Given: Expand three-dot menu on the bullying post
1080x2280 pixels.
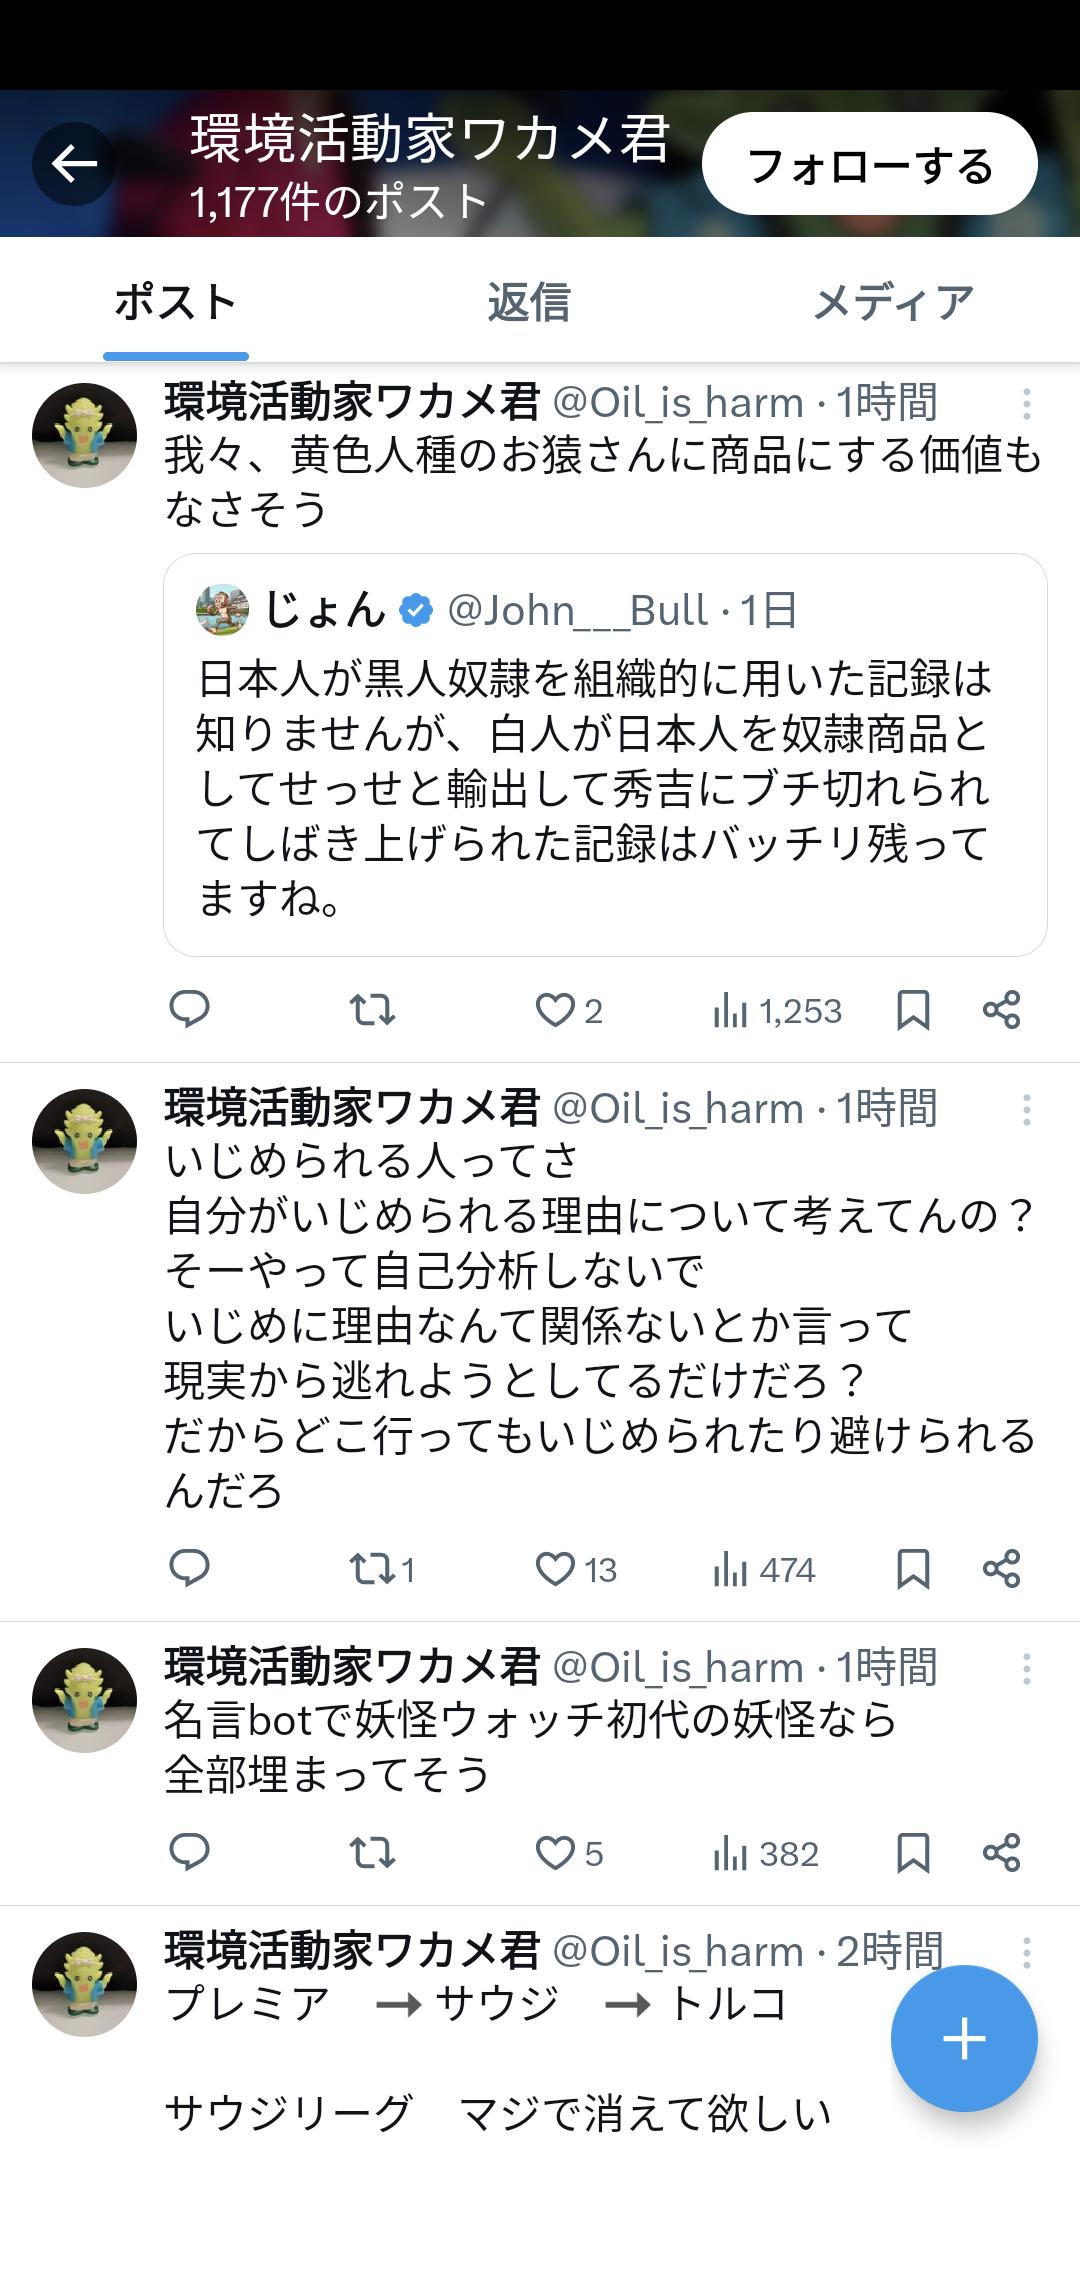Looking at the screenshot, I should pyautogui.click(x=1026, y=1110).
